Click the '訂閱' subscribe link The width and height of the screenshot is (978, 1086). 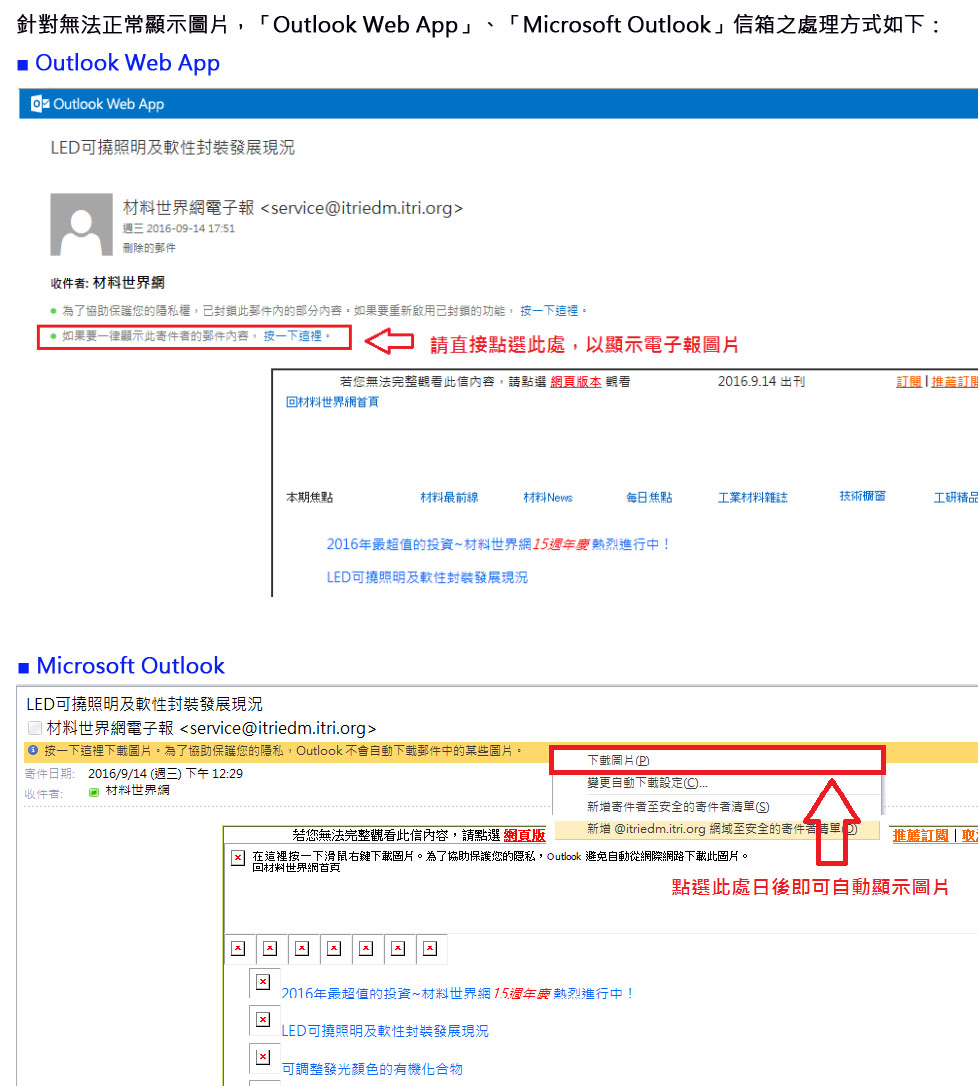909,382
